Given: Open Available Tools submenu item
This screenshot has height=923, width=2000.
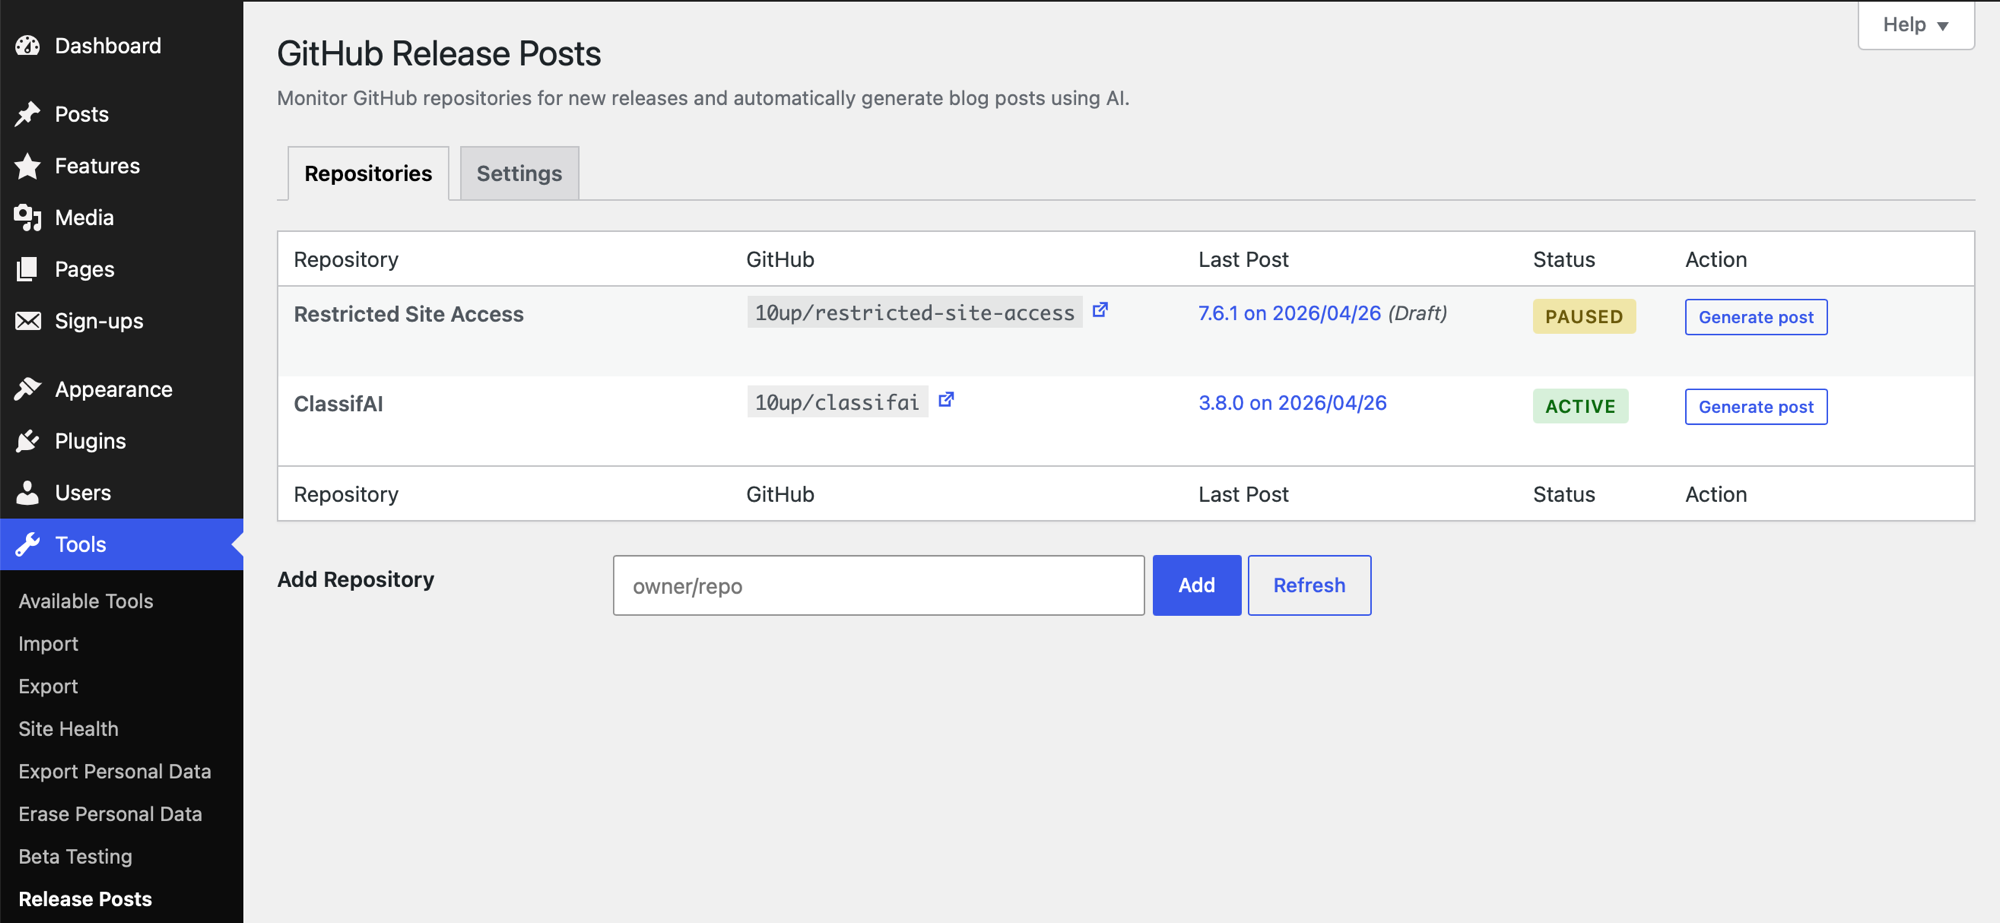Looking at the screenshot, I should point(86,601).
